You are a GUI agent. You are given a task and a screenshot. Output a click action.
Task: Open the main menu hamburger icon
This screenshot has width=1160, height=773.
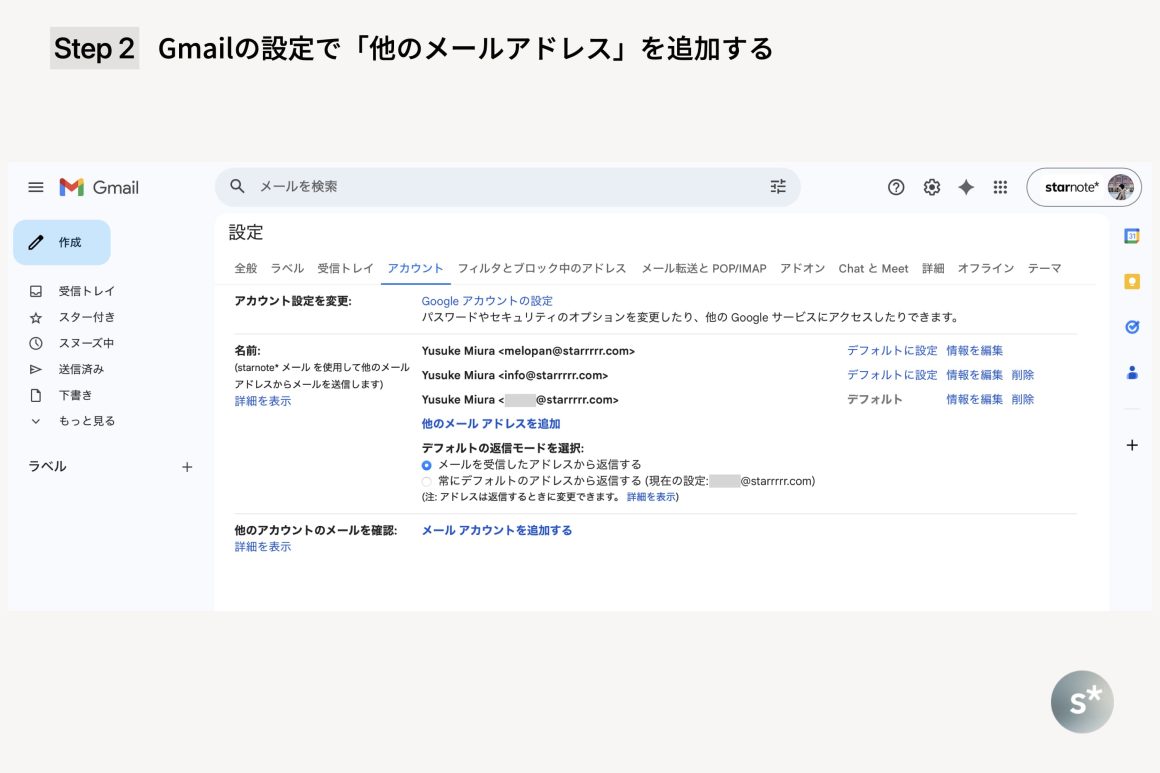pos(36,187)
